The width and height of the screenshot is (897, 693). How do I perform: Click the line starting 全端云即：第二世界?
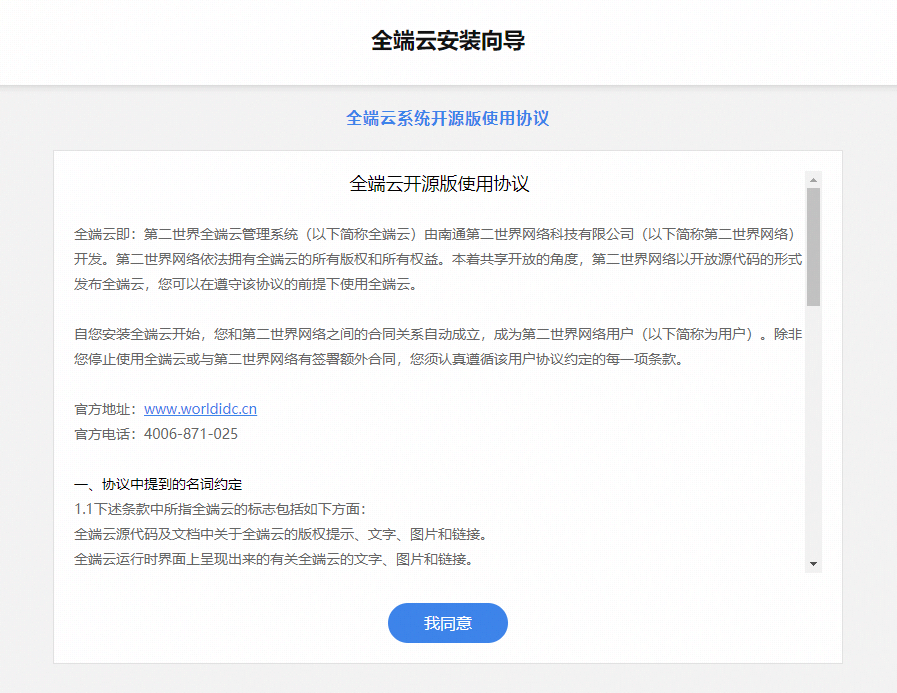click(434, 234)
